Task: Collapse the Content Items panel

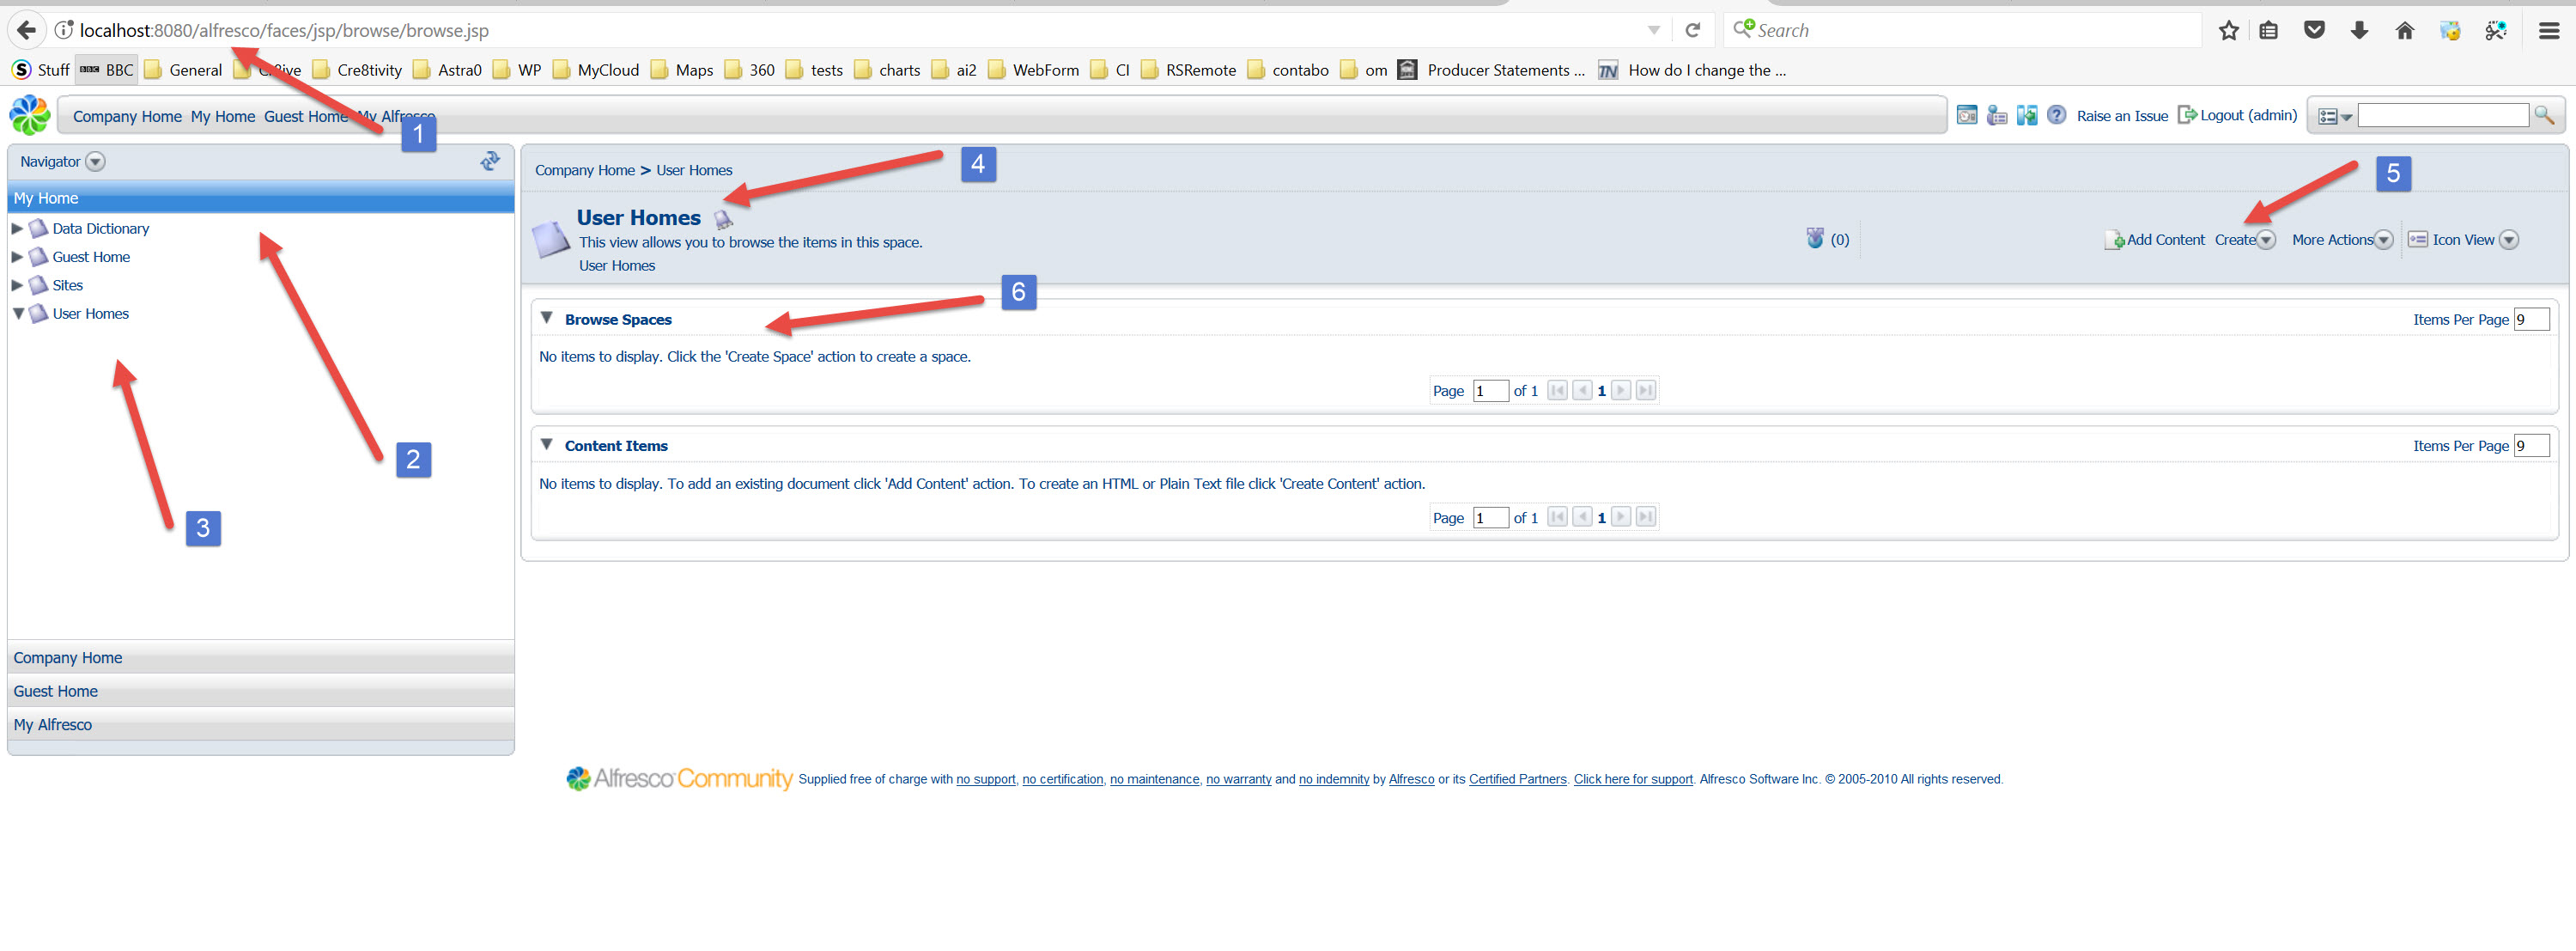Action: pos(546,444)
